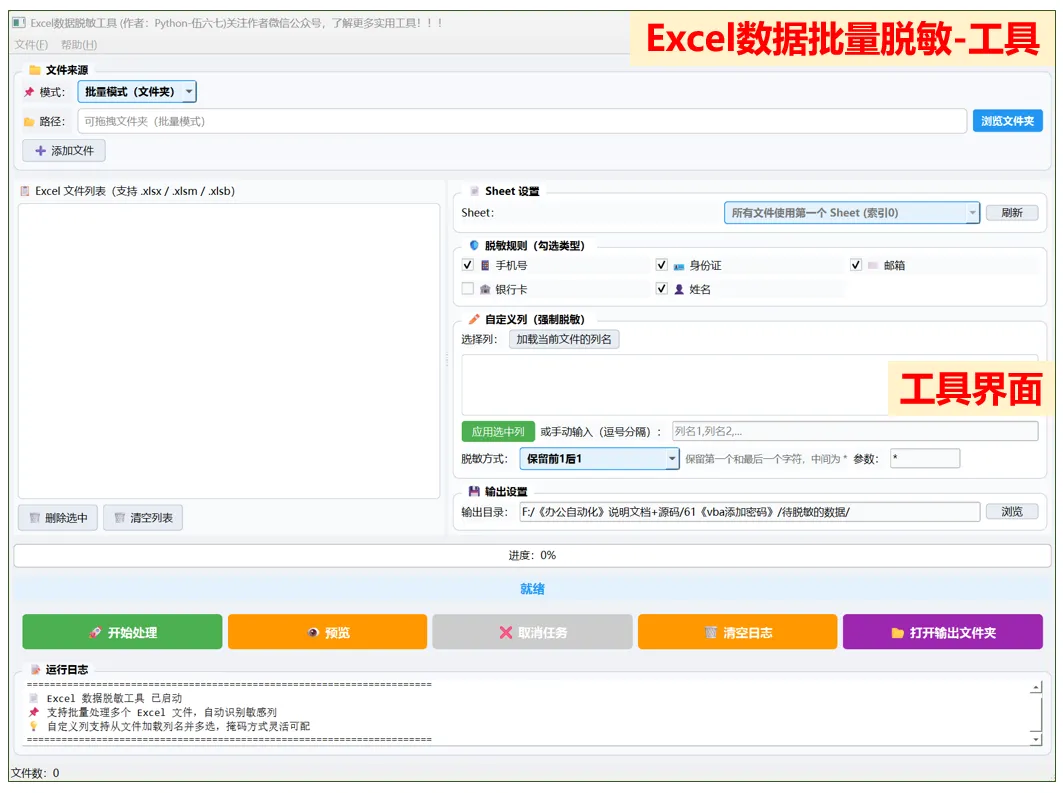Open the 帮助(H) menu
Screen dimensions: 1063x793
coord(79,45)
